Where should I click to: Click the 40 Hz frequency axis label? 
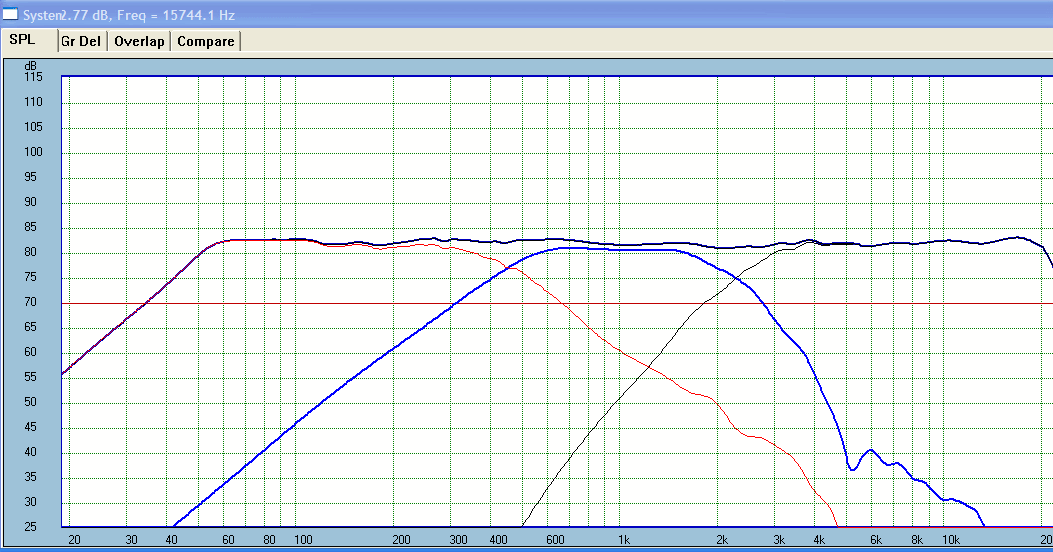171,540
